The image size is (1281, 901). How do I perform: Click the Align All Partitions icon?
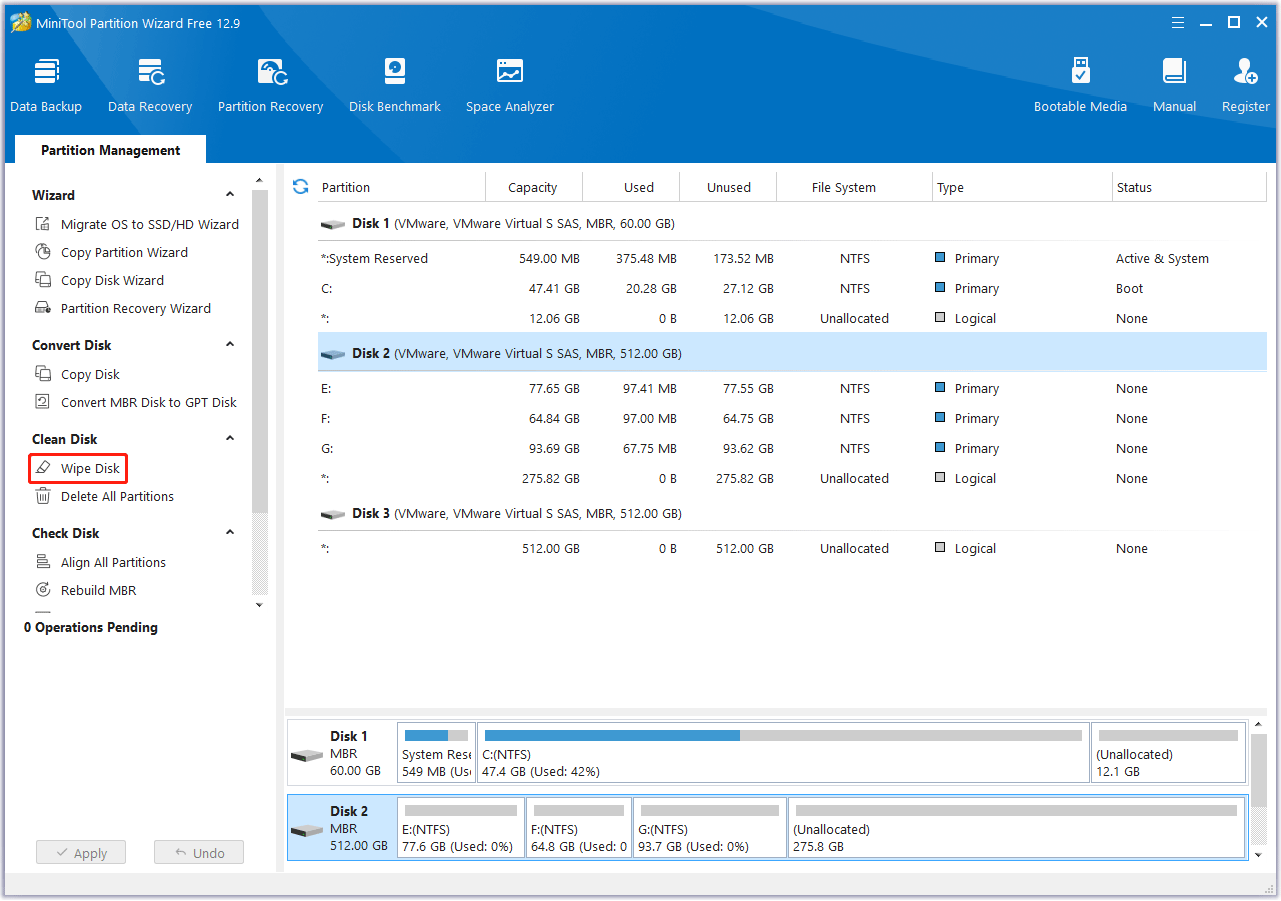tap(43, 562)
